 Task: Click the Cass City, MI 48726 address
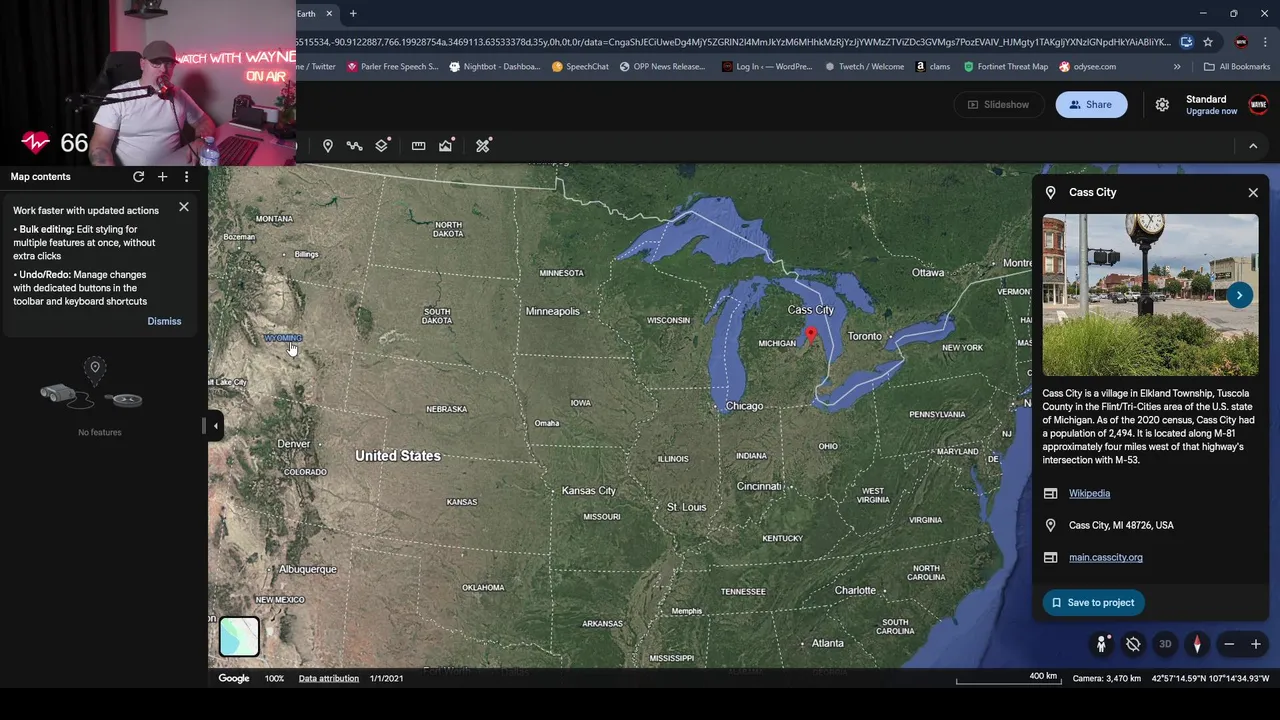(1121, 525)
